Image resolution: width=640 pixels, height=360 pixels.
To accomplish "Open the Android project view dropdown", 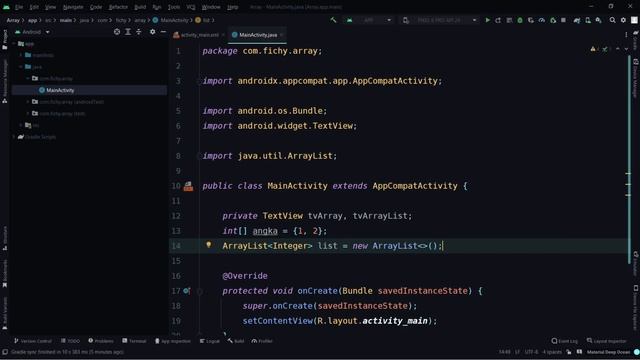I will [x=32, y=32].
